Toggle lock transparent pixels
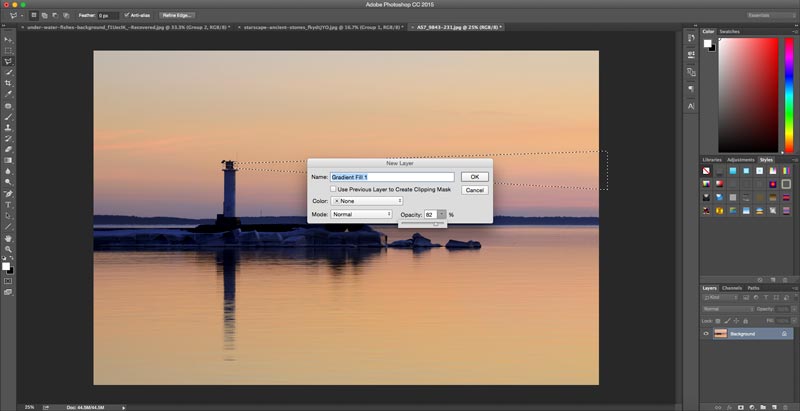The image size is (800, 411). 718,321
